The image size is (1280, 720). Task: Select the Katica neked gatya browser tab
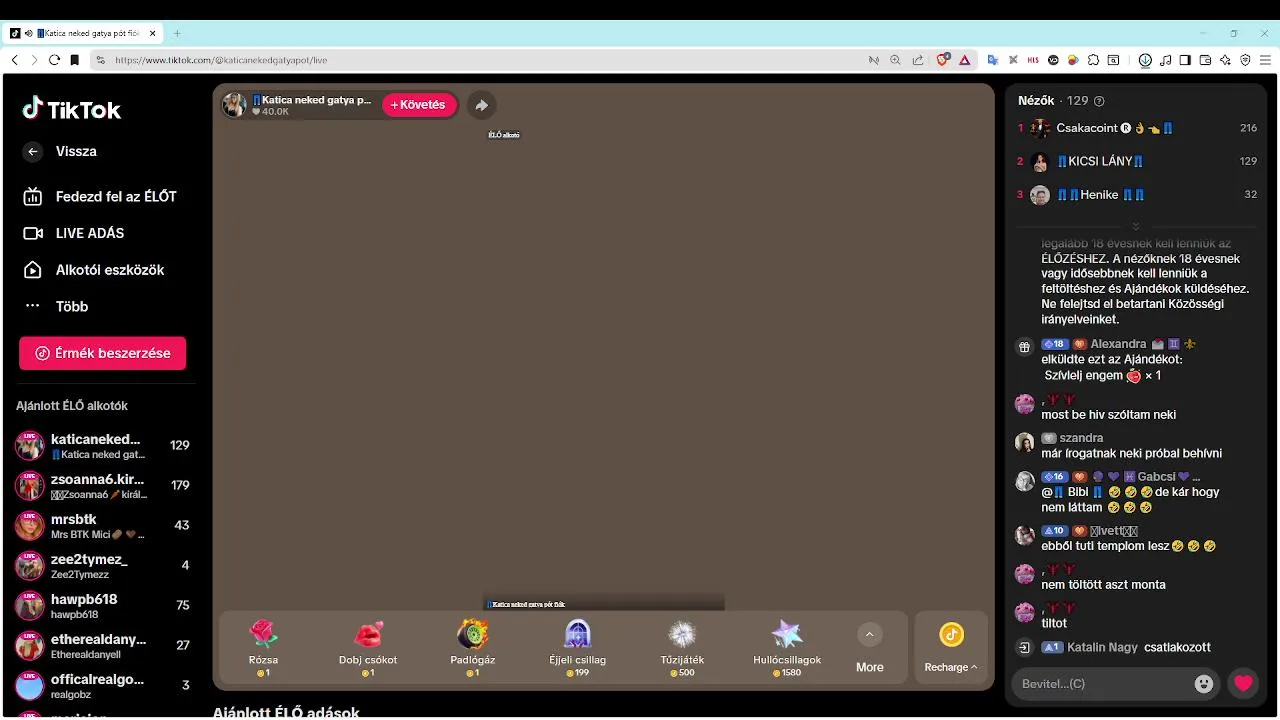[x=84, y=33]
